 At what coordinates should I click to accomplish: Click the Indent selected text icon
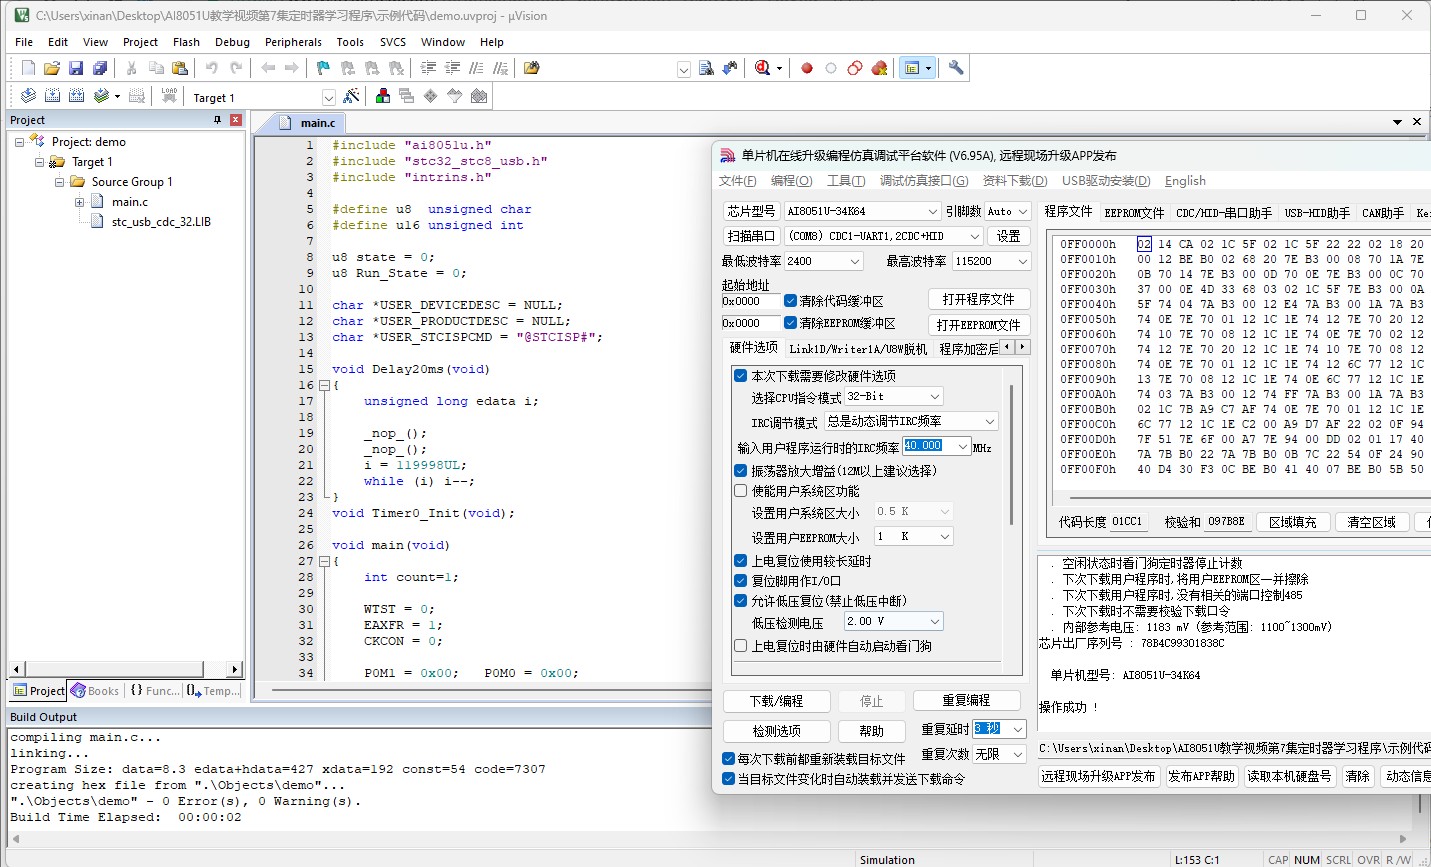pyautogui.click(x=428, y=68)
